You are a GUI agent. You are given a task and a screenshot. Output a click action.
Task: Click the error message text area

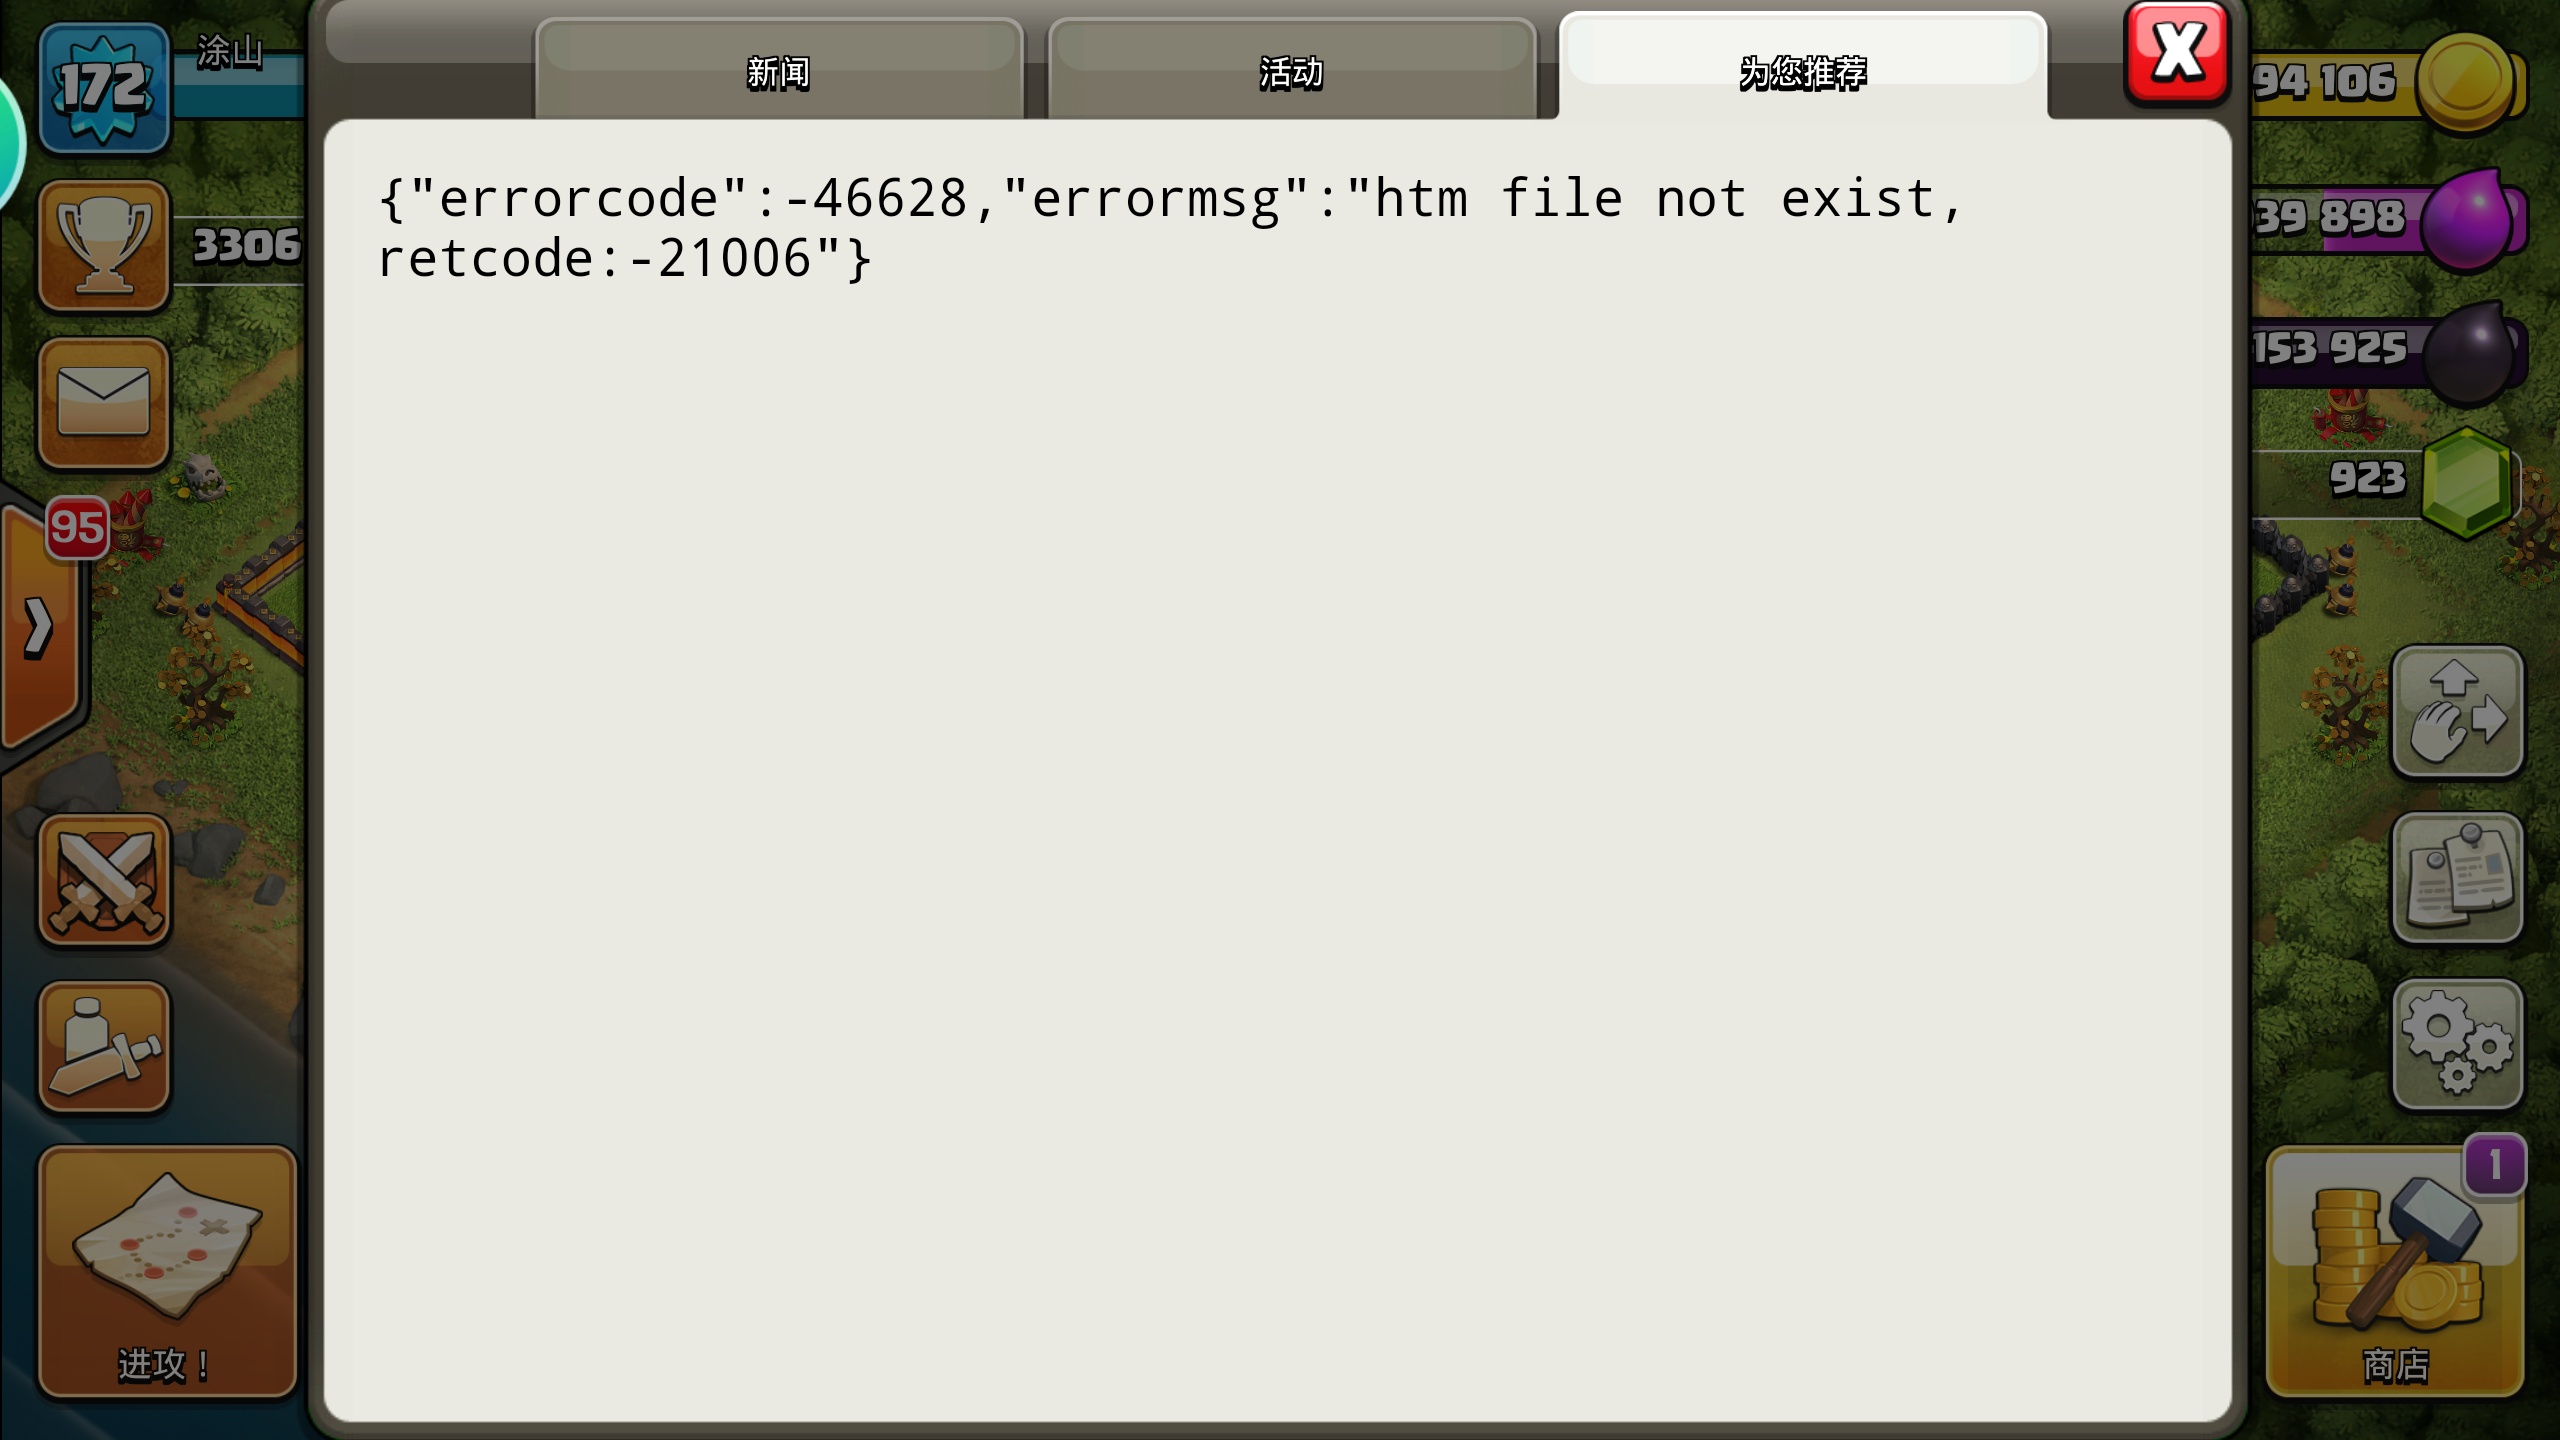[x=1170, y=228]
